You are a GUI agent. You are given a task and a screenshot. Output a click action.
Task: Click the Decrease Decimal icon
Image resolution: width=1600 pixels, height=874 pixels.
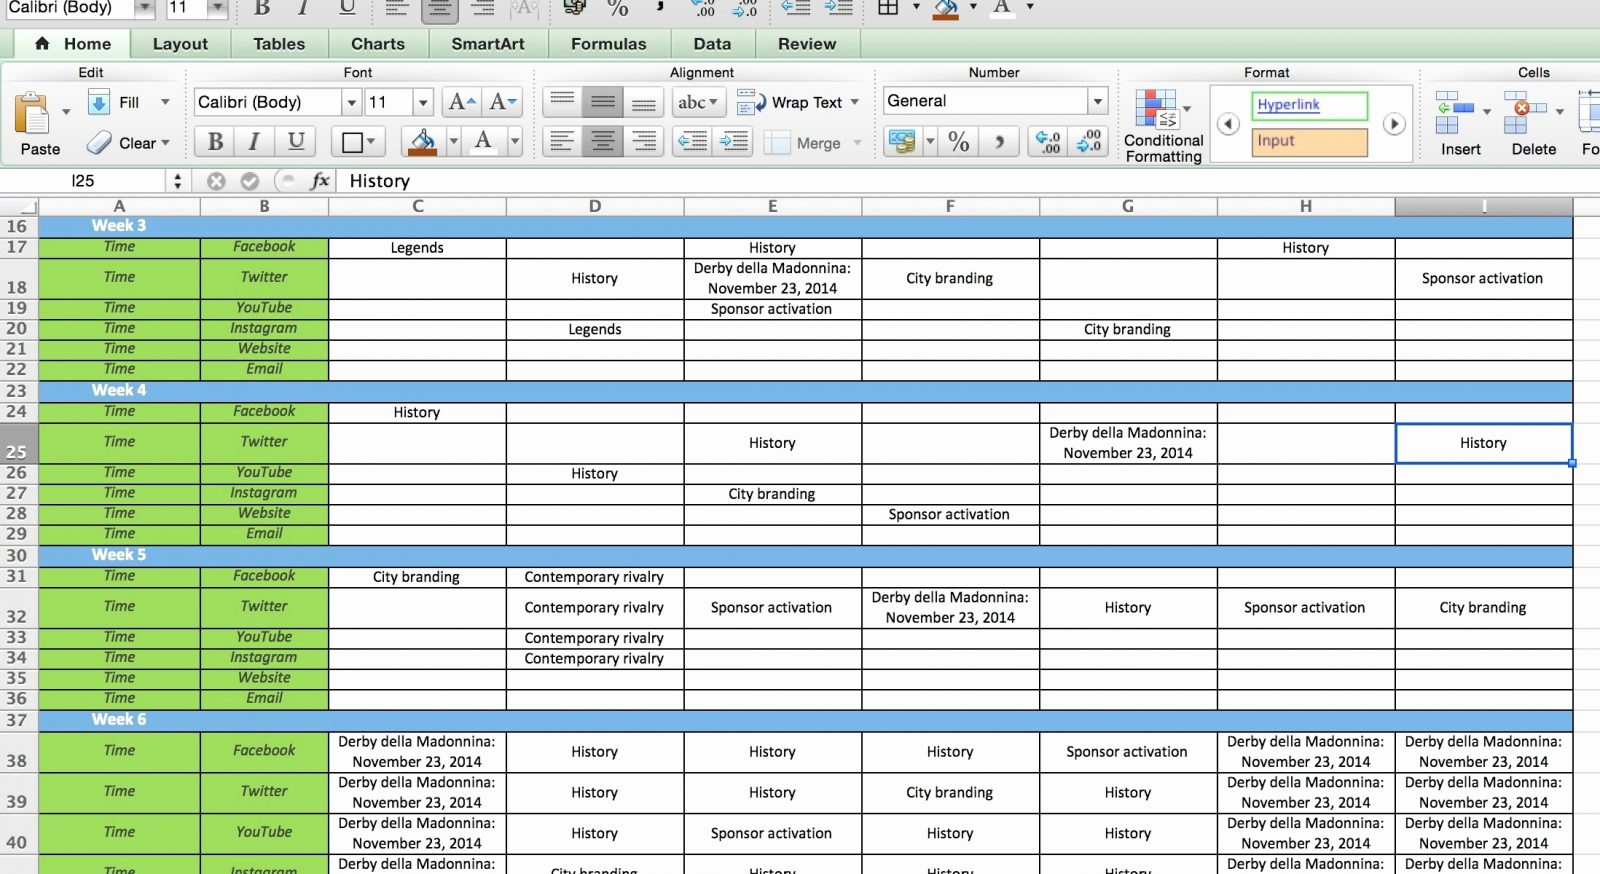(x=1088, y=142)
